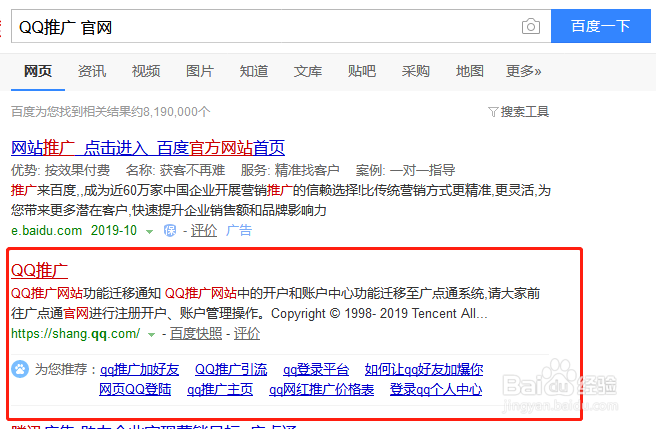The image size is (656, 429).
Task: Open the QQ推广 result title
Action: pos(39,270)
